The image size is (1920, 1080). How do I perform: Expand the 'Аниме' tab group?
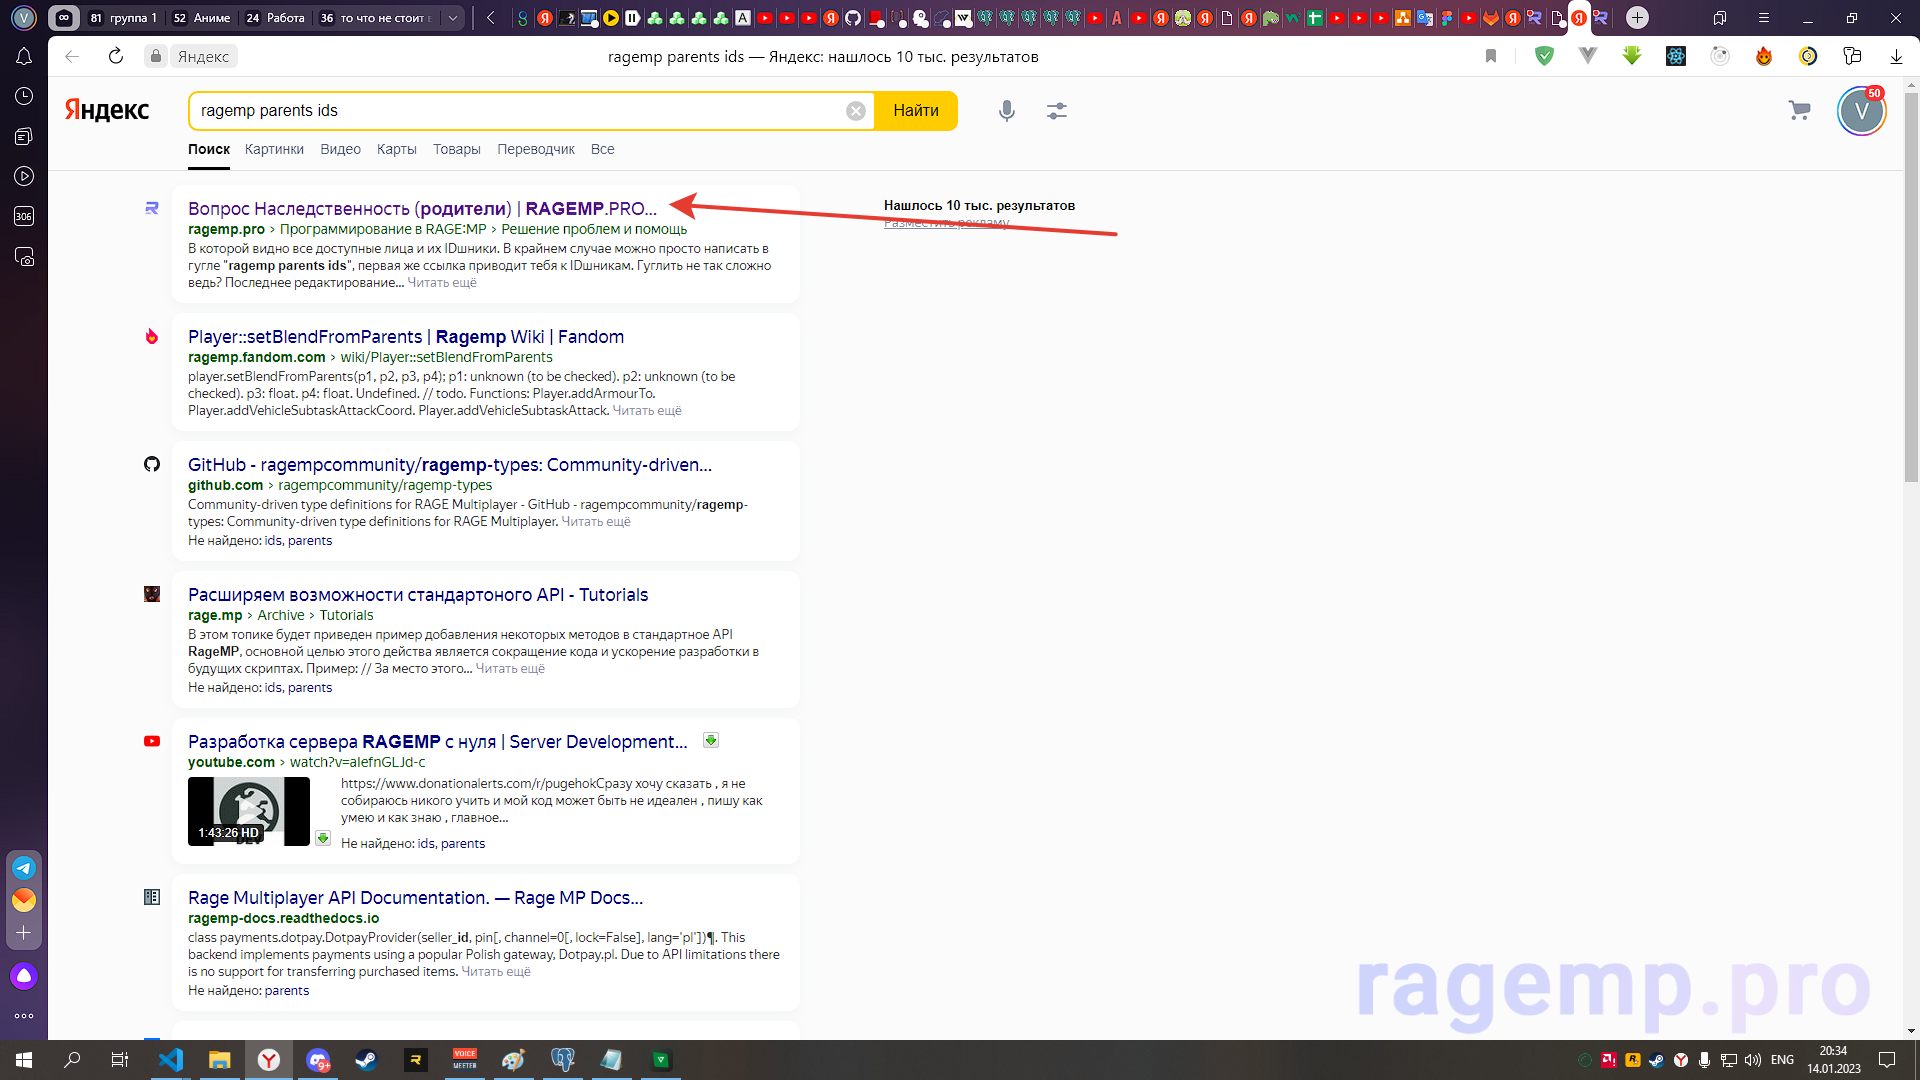[200, 18]
